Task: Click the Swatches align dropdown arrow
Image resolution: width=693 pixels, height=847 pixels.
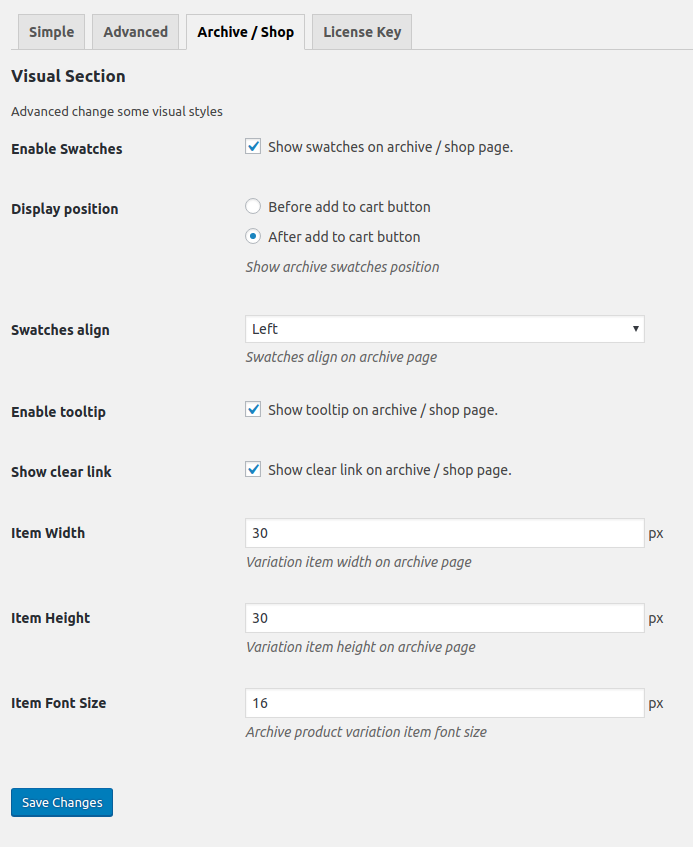Action: (636, 329)
